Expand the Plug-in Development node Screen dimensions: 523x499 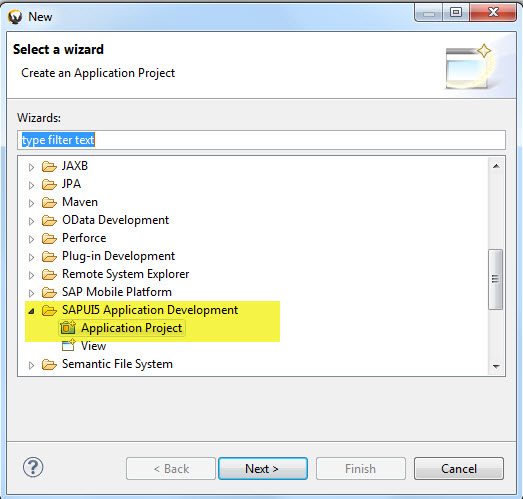[x=31, y=257]
